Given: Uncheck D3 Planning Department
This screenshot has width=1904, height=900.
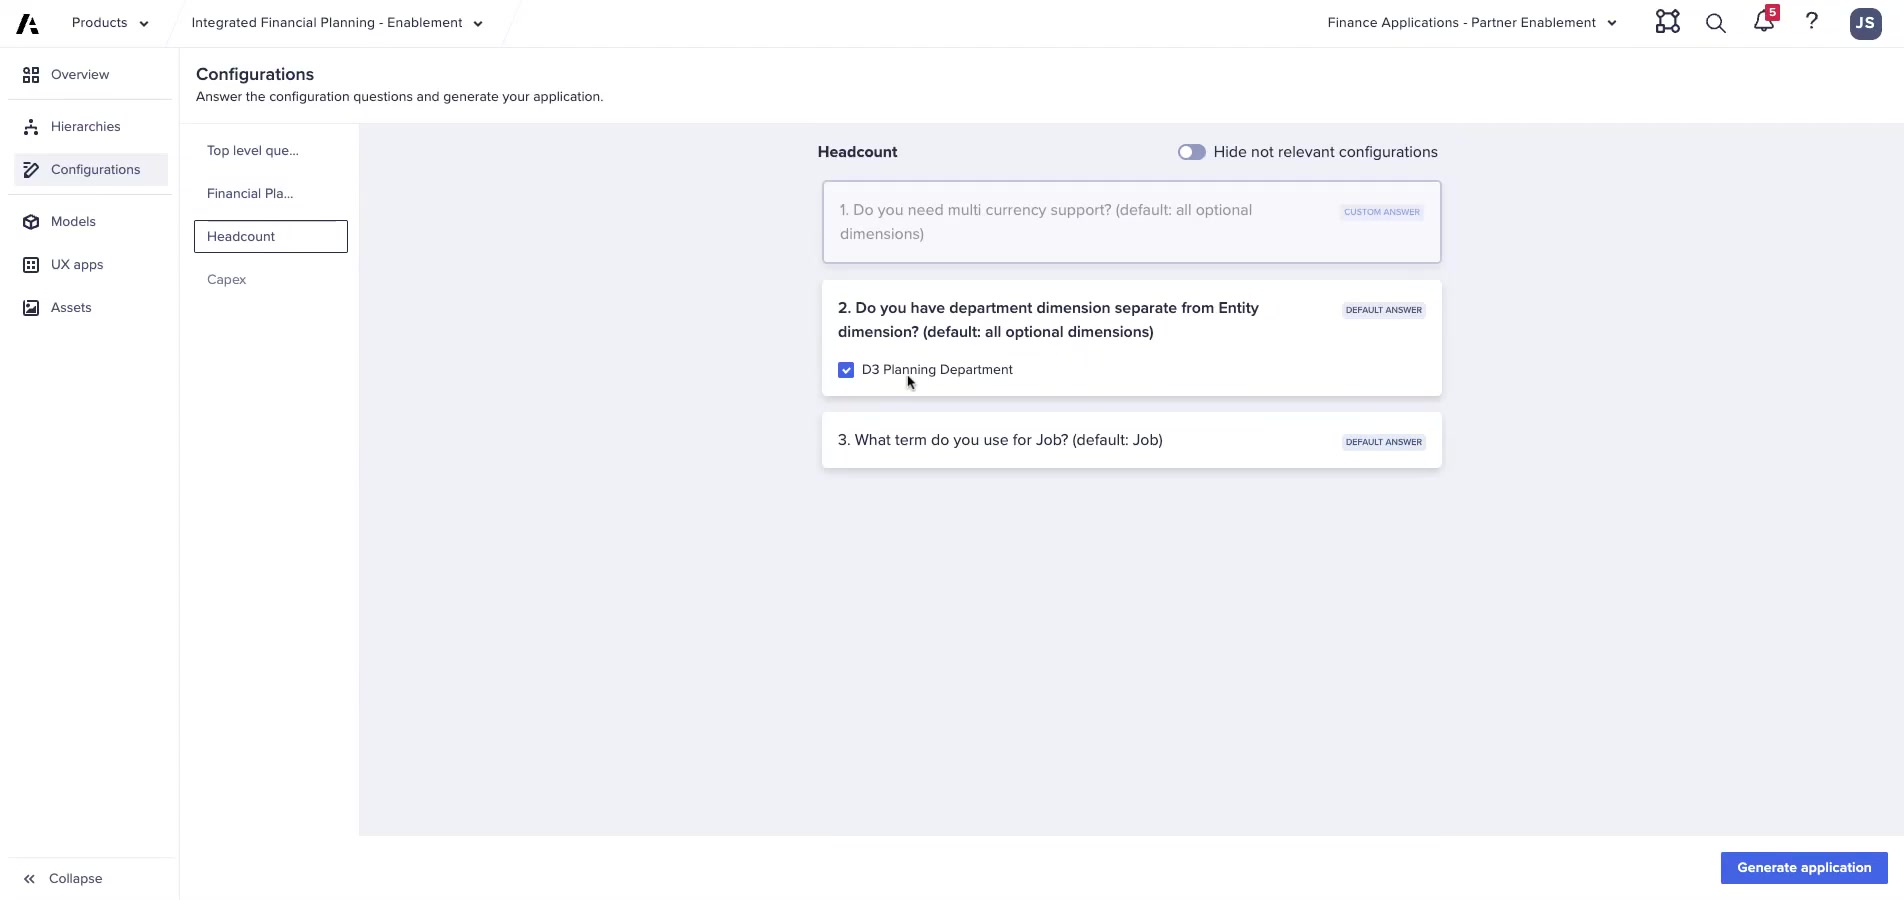Looking at the screenshot, I should (846, 370).
